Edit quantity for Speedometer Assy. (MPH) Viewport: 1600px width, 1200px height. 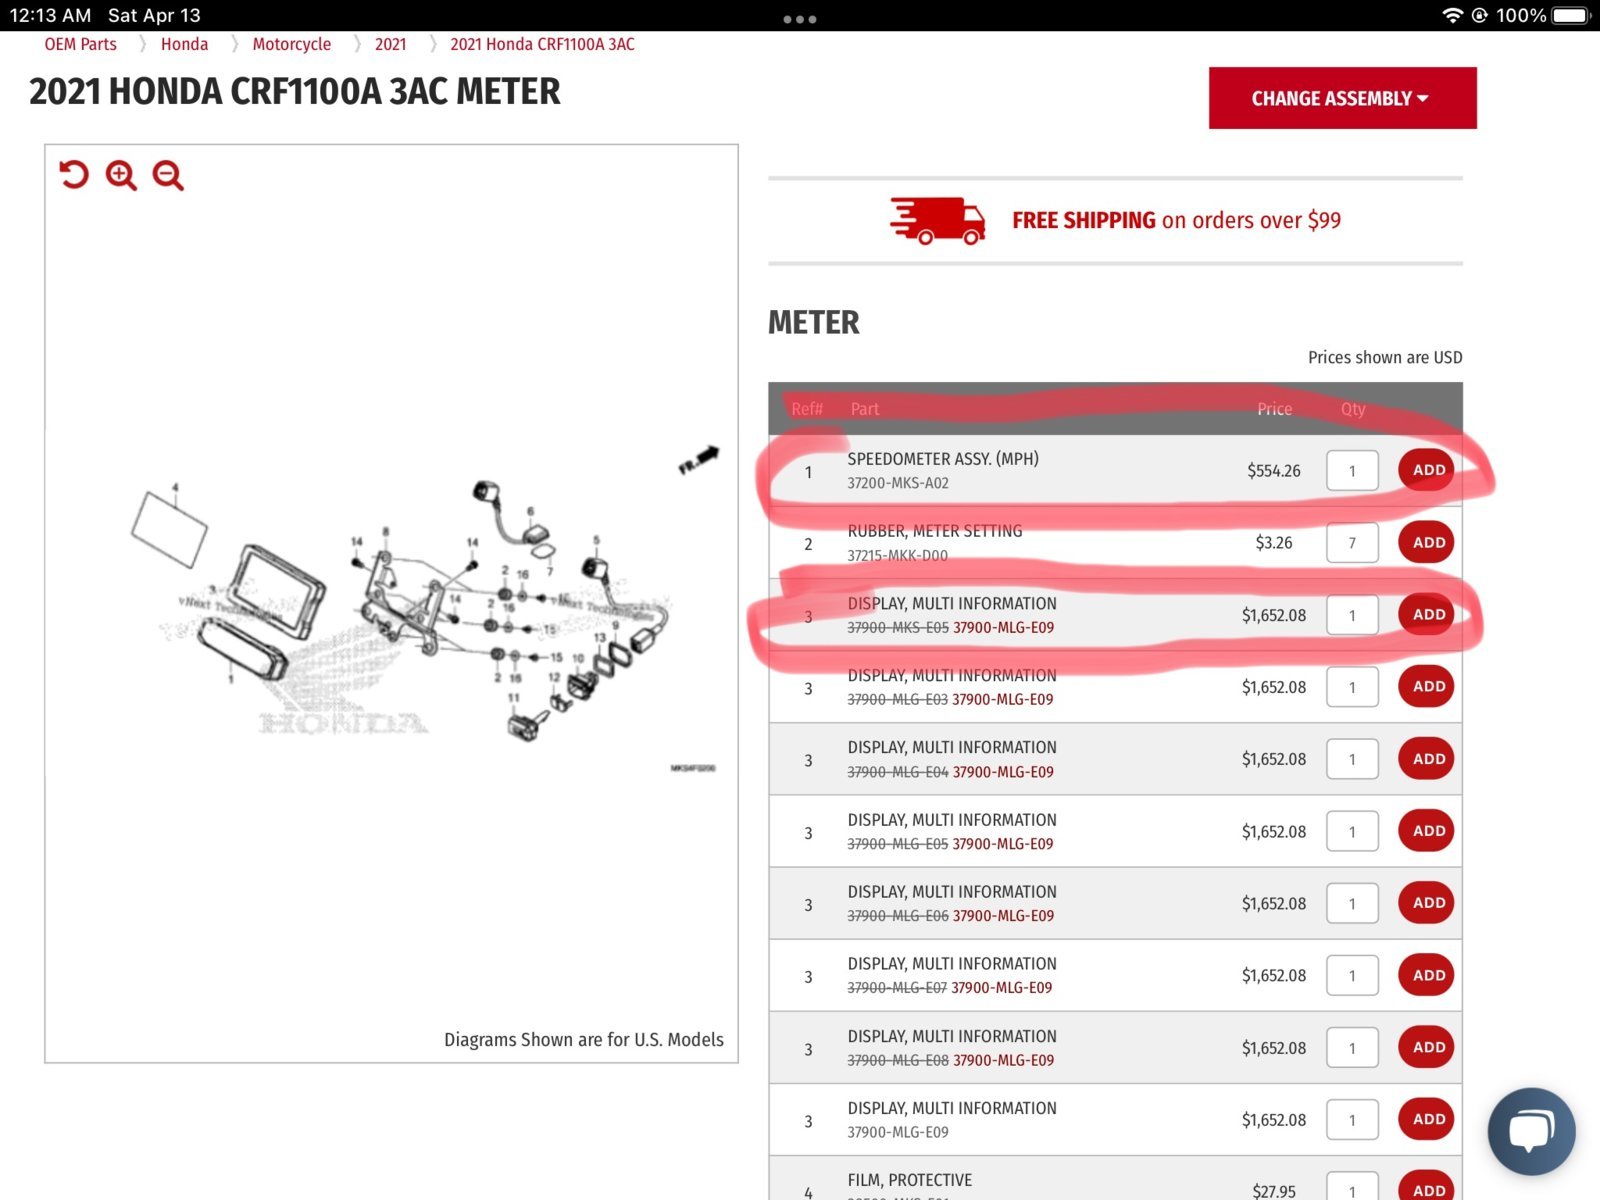pos(1352,471)
